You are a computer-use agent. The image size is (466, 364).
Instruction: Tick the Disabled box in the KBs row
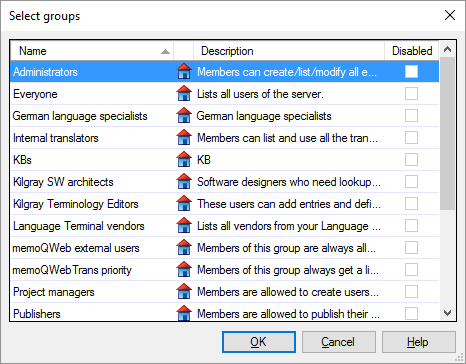pyautogui.click(x=411, y=159)
